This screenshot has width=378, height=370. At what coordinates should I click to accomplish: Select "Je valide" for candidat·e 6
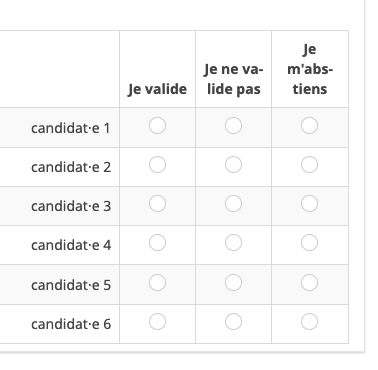click(157, 322)
